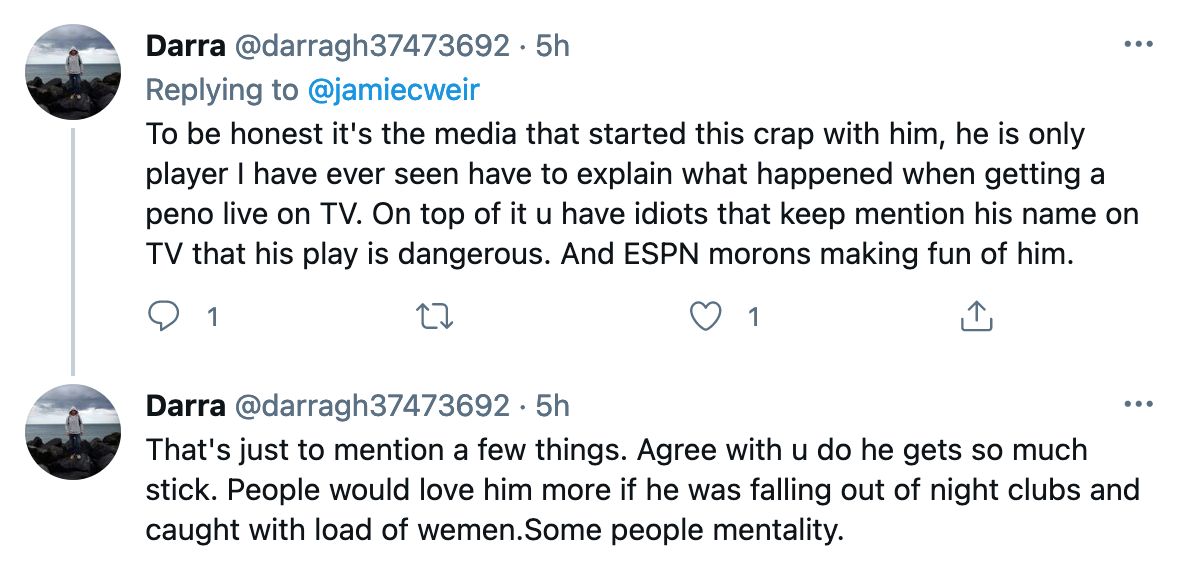Open the @jamiecweir profile link

[393, 90]
